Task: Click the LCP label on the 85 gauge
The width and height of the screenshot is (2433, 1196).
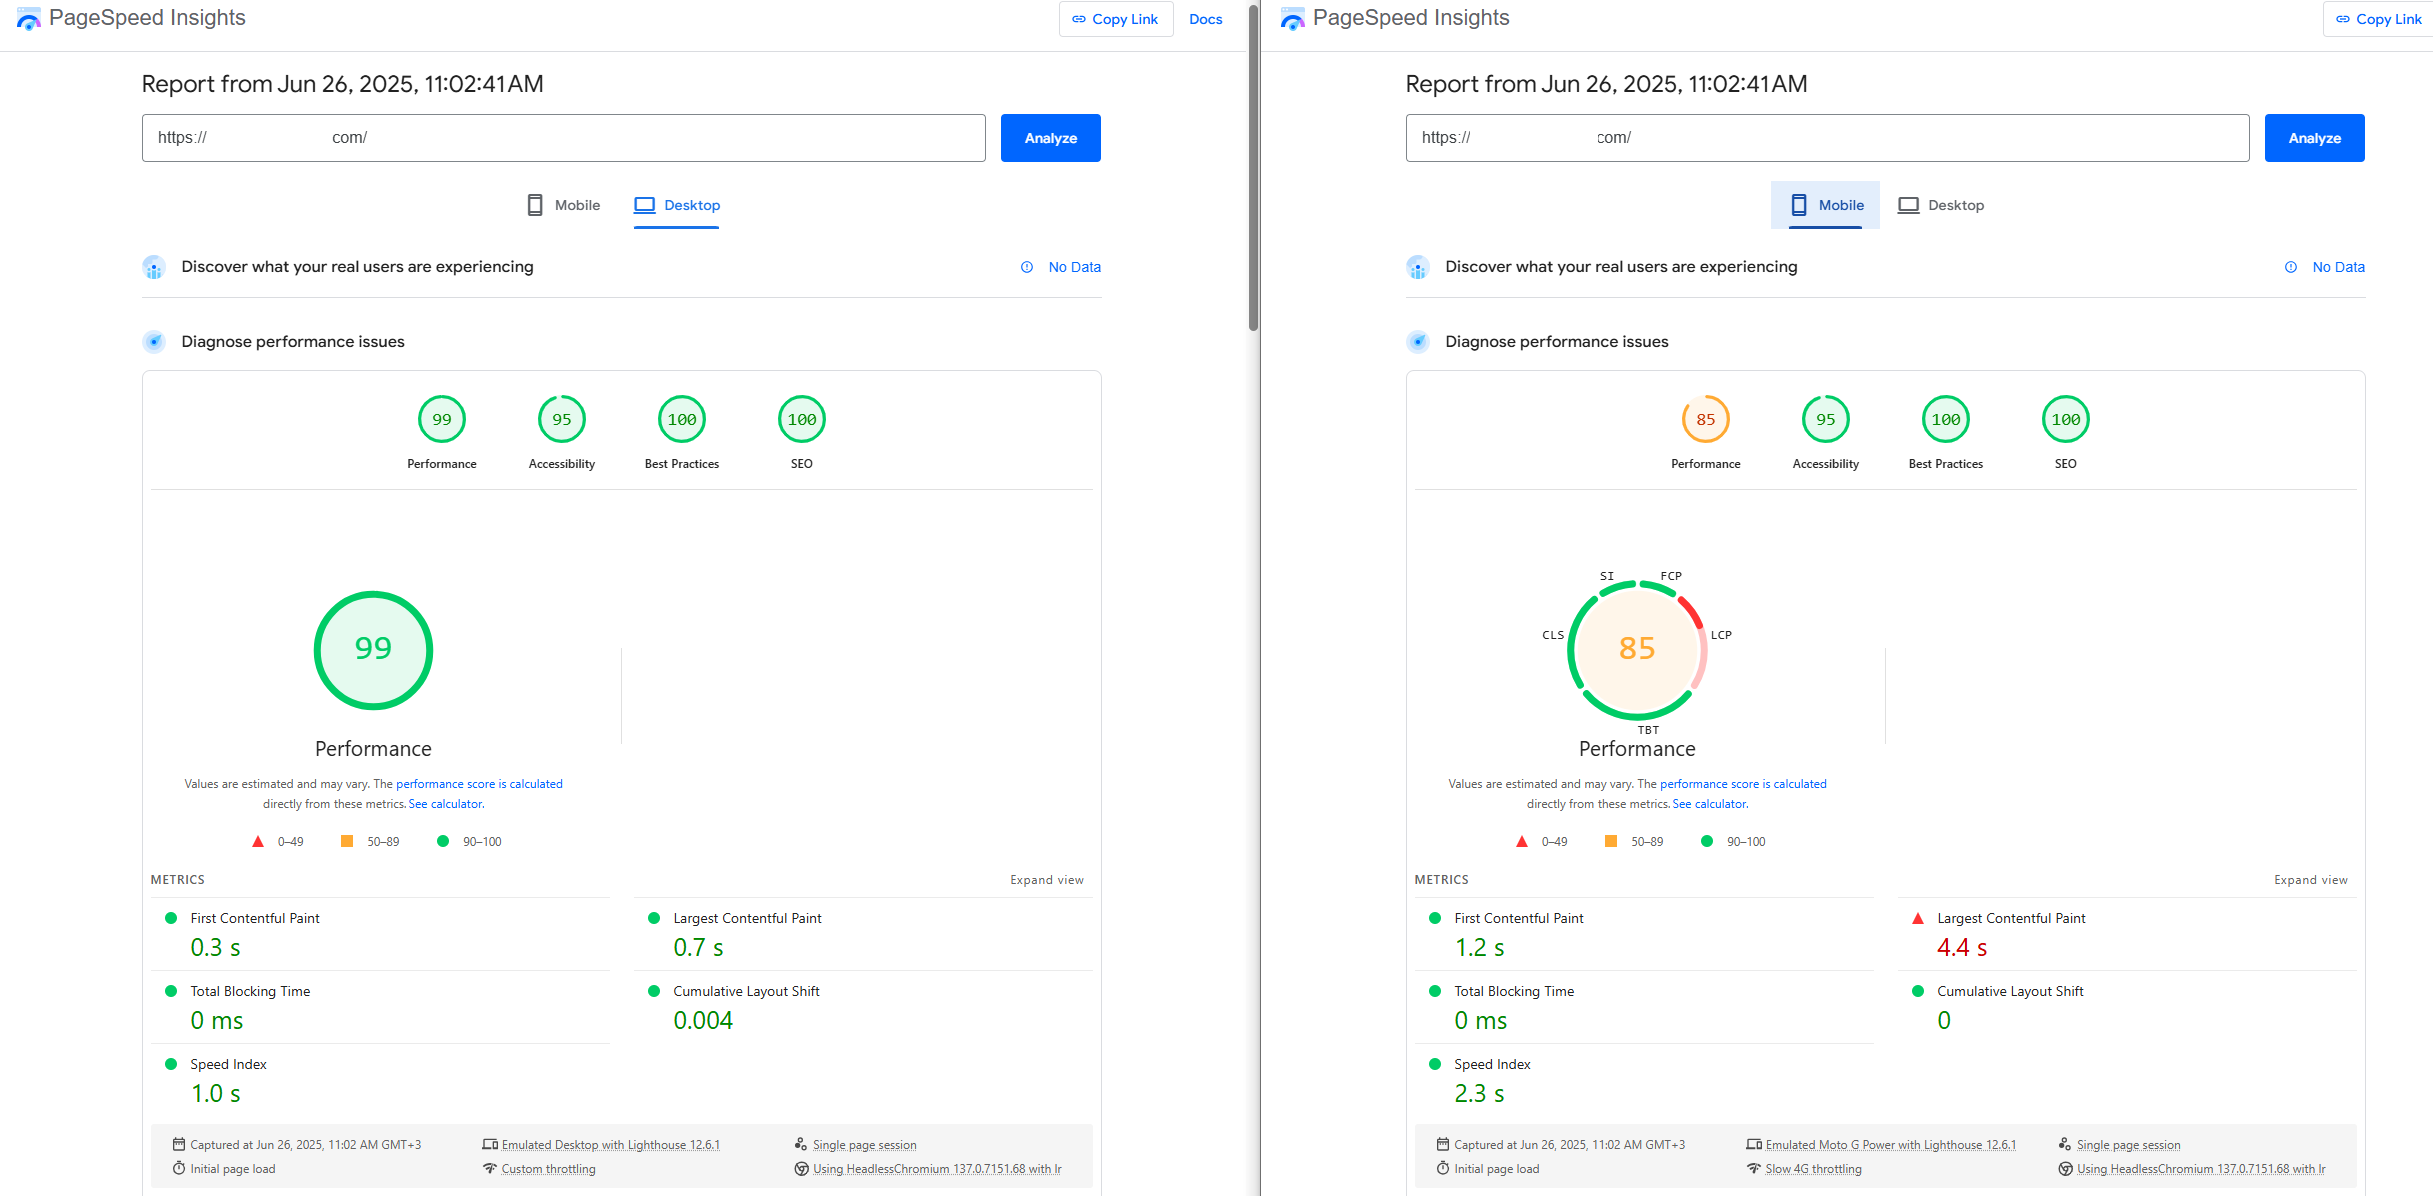Action: click(1721, 635)
